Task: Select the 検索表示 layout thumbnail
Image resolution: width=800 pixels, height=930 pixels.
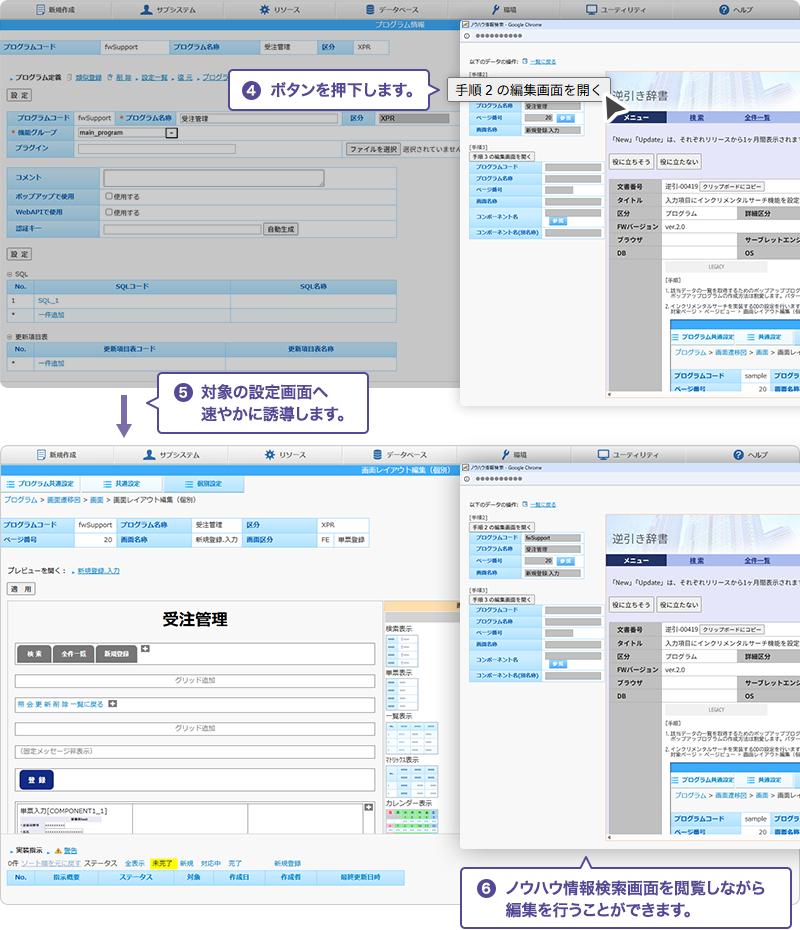Action: 402,651
